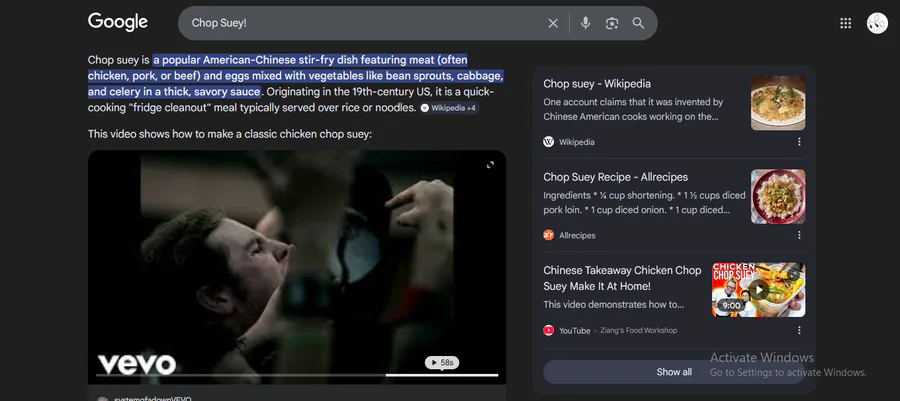Click the Allrecipes ingredients snippet text
The height and width of the screenshot is (401, 900).
point(644,203)
